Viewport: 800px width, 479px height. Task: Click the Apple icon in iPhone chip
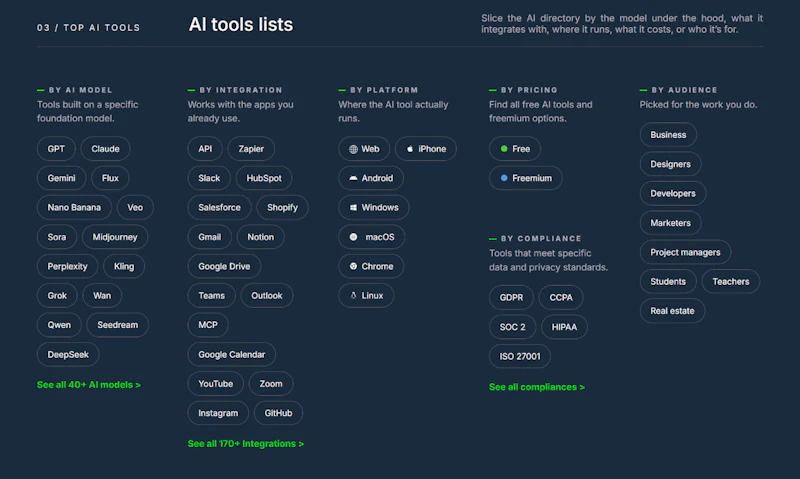coord(410,149)
